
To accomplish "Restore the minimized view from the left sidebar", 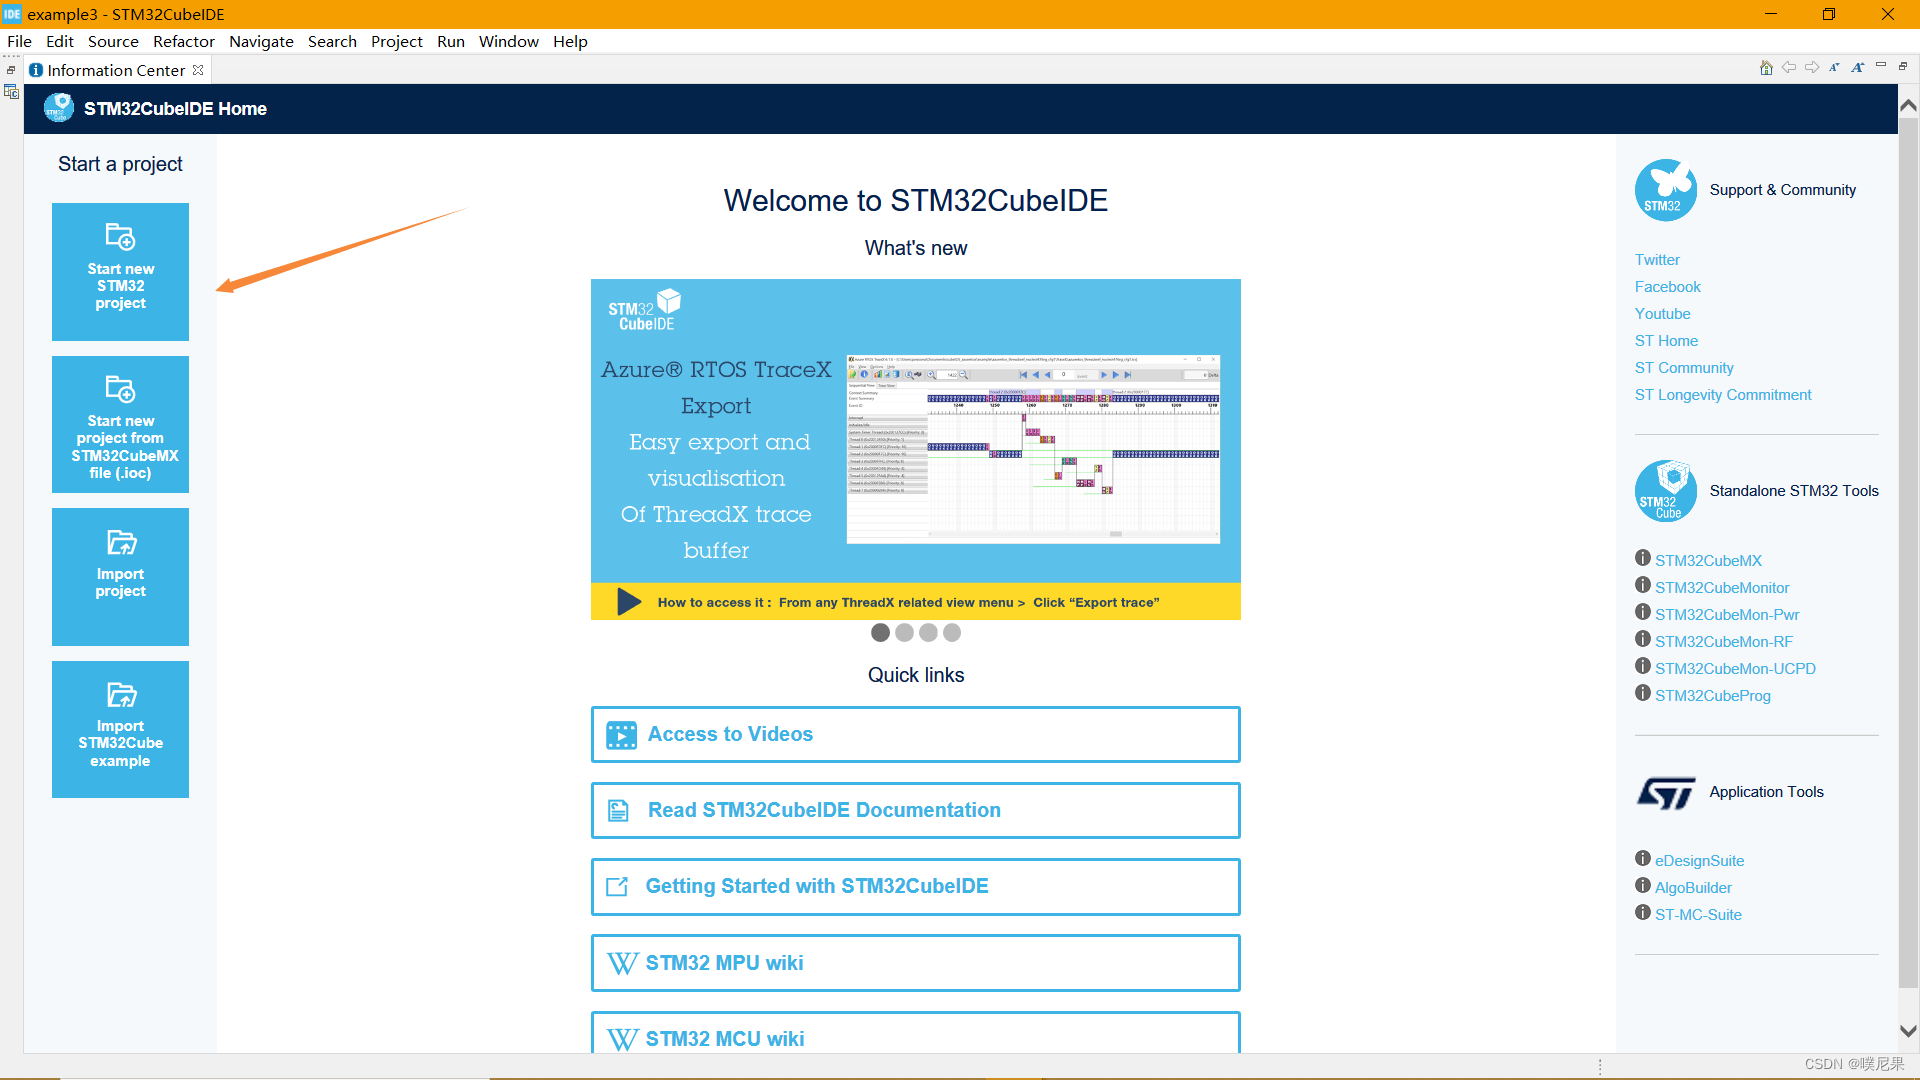I will point(10,70).
